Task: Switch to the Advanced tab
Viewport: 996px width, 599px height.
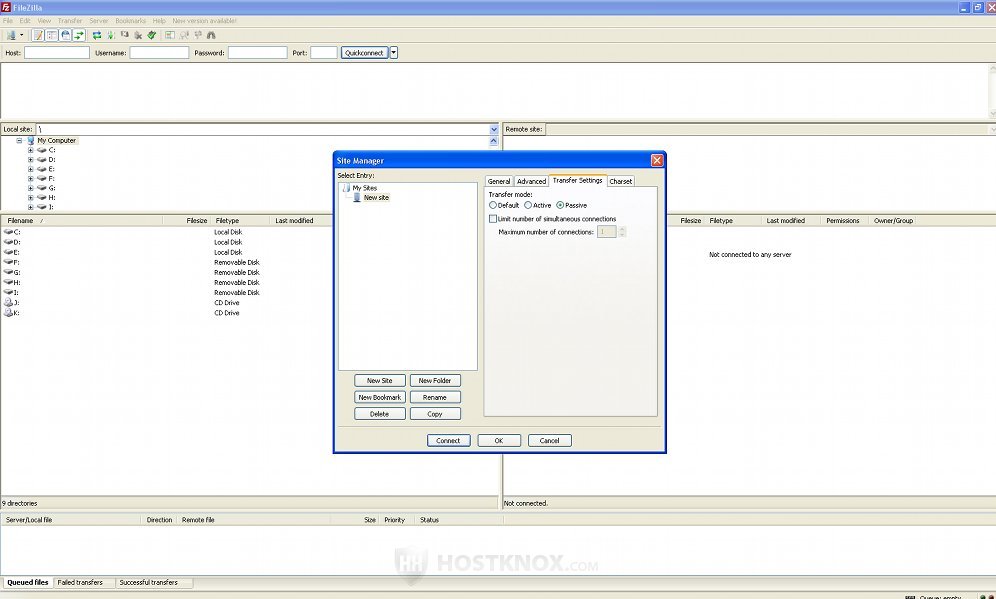Action: click(x=531, y=181)
